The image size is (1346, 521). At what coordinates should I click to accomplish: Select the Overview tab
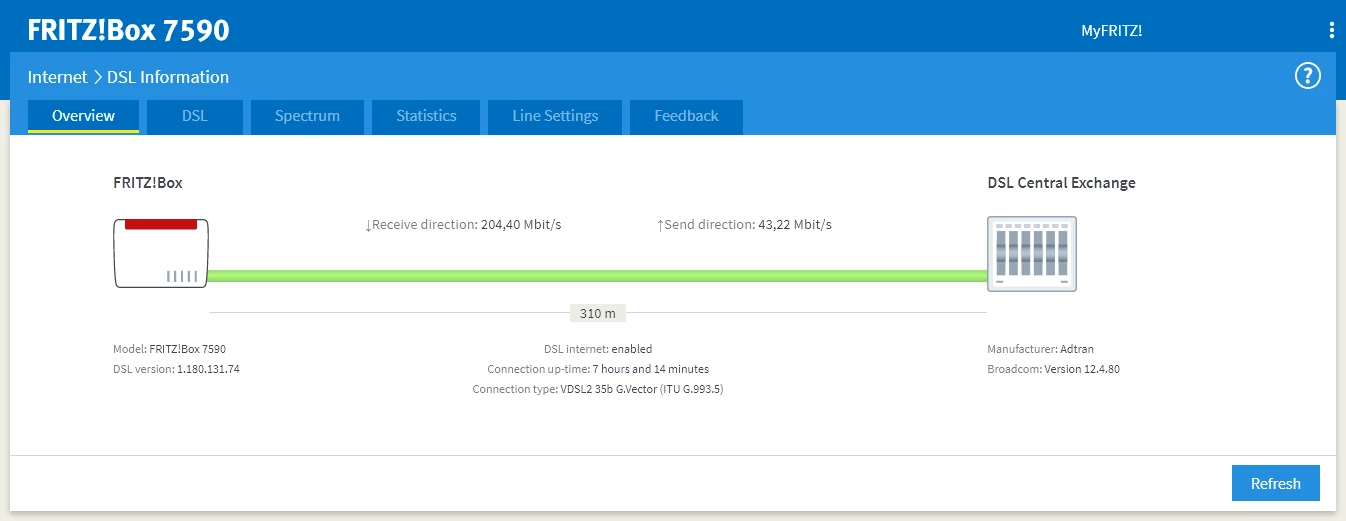click(83, 116)
